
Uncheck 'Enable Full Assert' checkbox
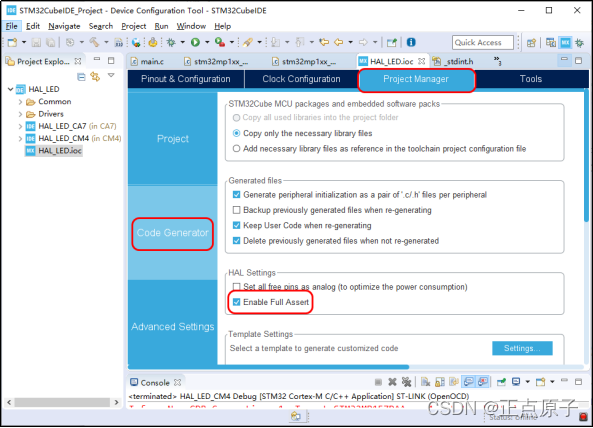[236, 302]
